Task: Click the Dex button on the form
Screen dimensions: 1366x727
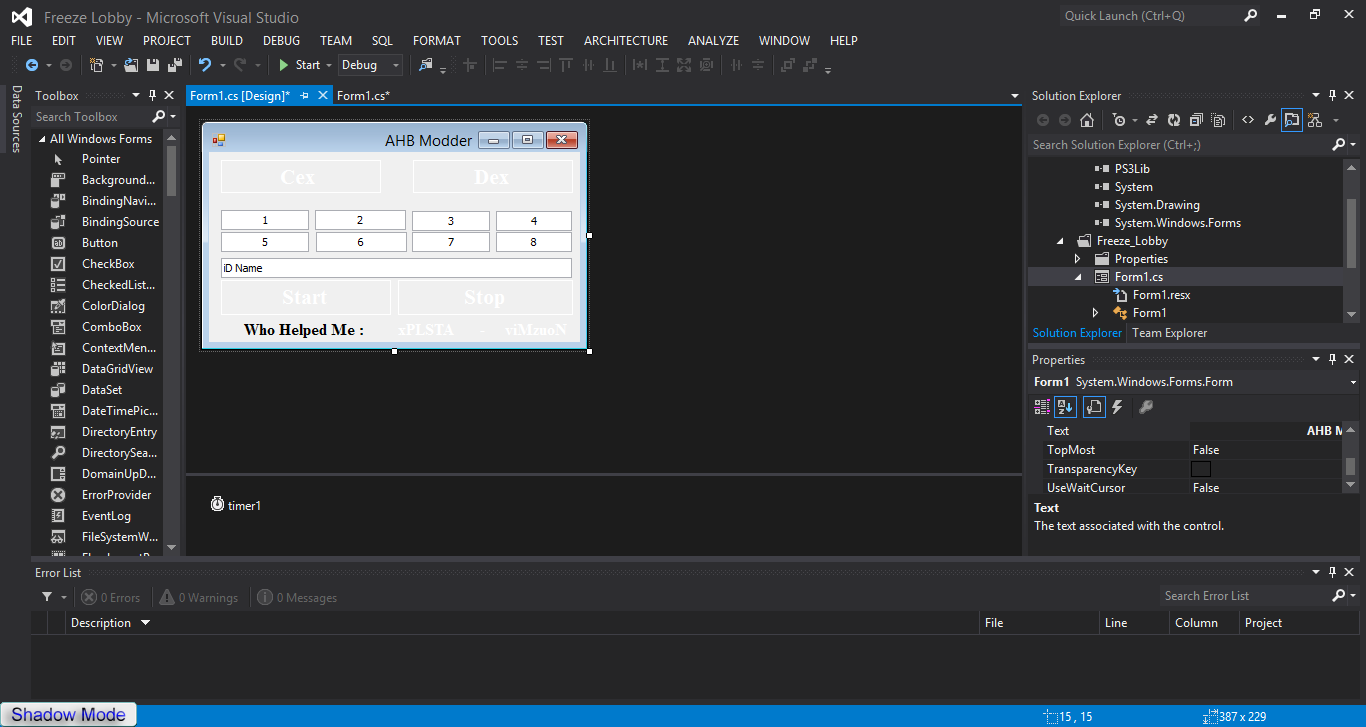Action: (492, 177)
